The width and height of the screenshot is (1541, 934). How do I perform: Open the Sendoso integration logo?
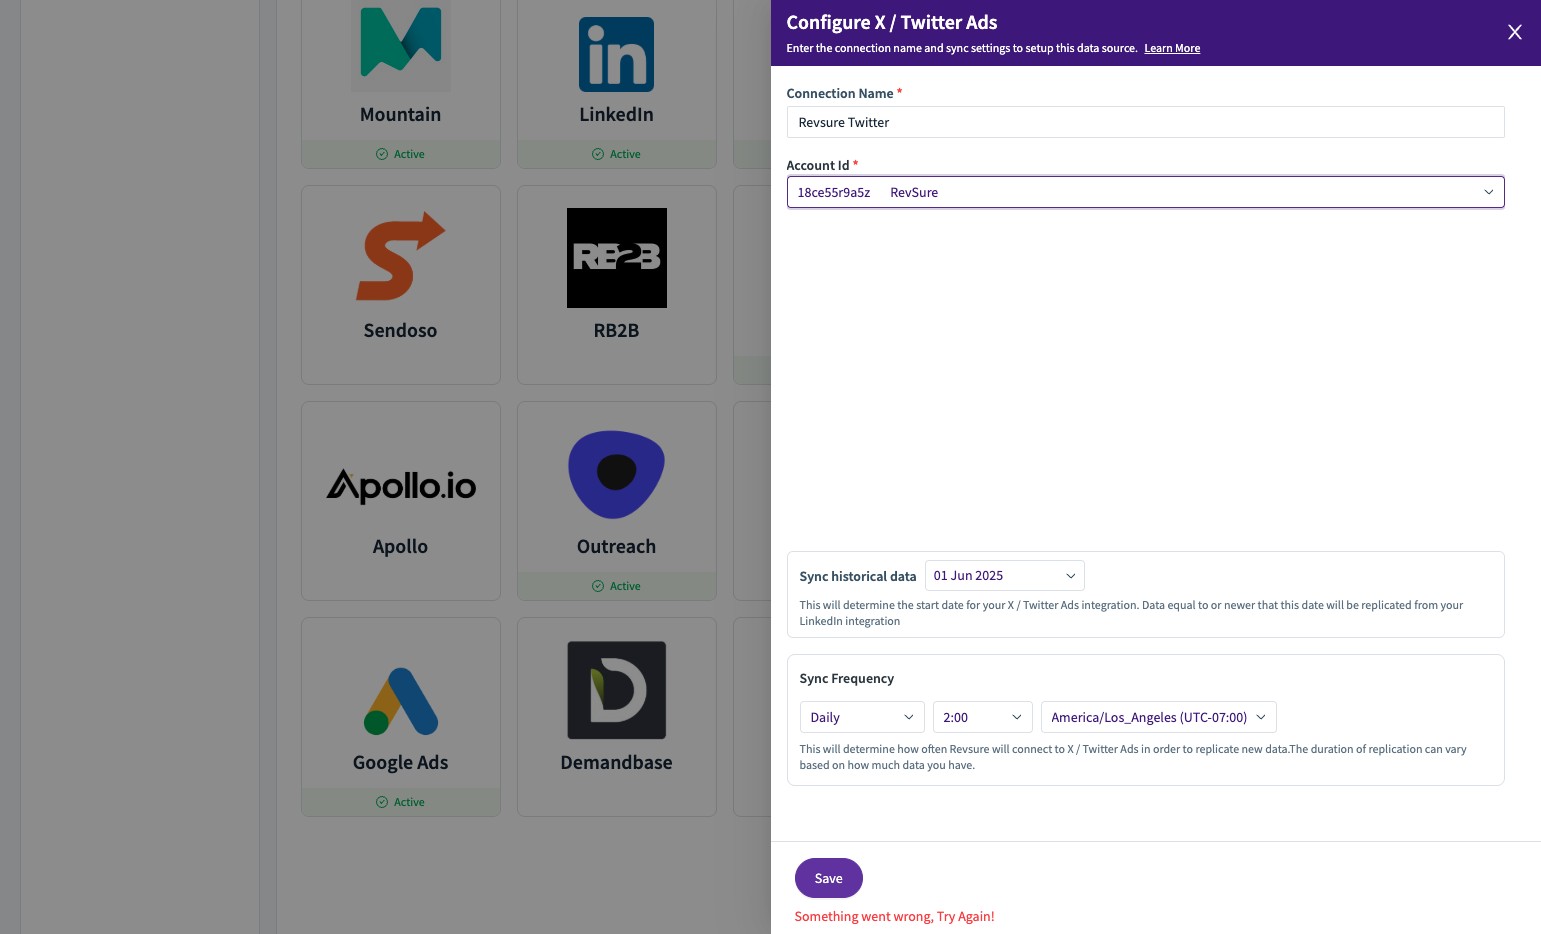pyautogui.click(x=401, y=256)
